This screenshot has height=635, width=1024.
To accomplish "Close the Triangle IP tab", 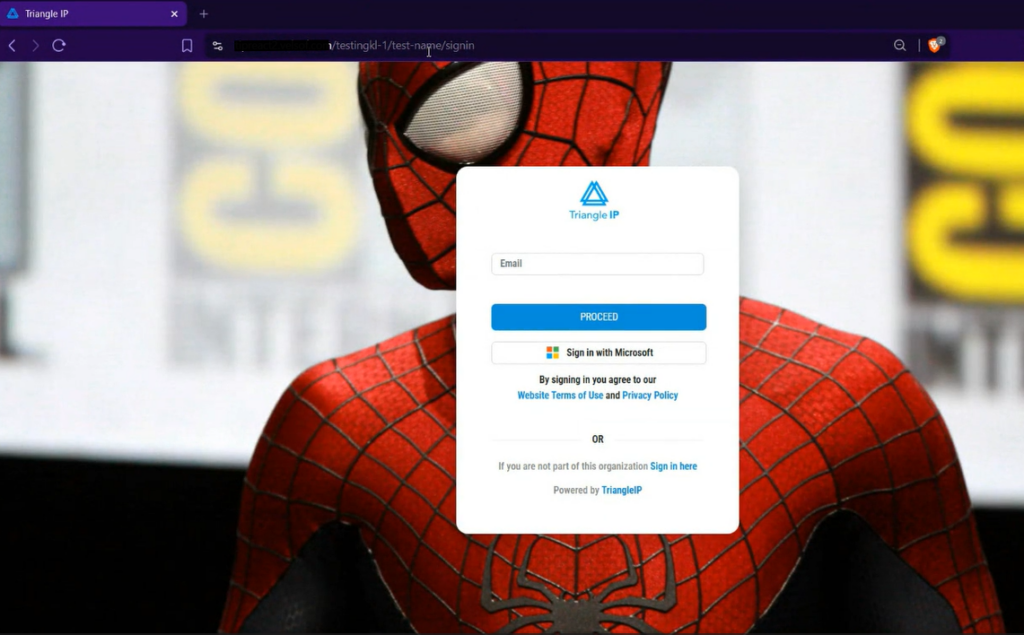I will point(174,14).
